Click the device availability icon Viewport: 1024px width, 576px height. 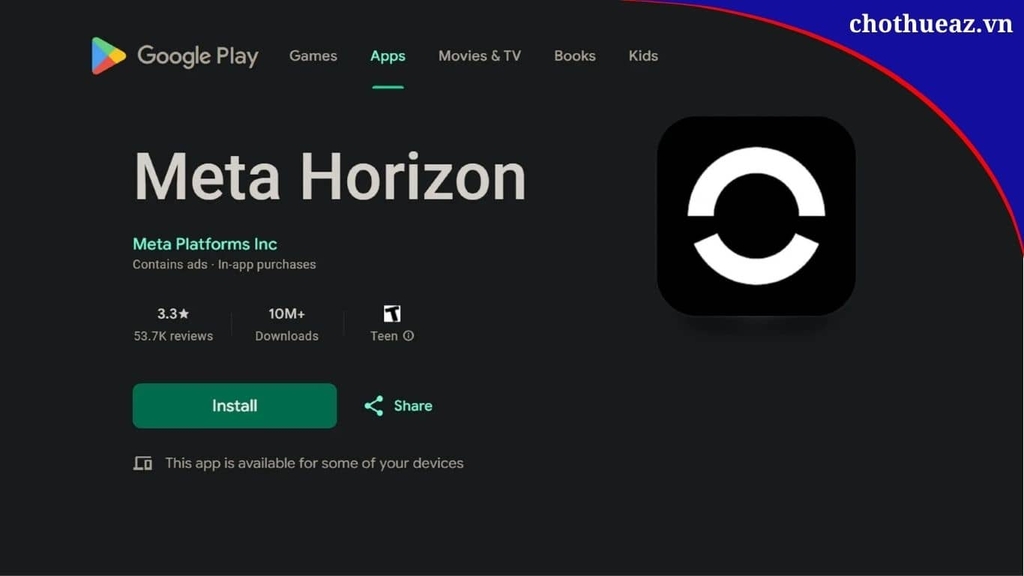(143, 463)
